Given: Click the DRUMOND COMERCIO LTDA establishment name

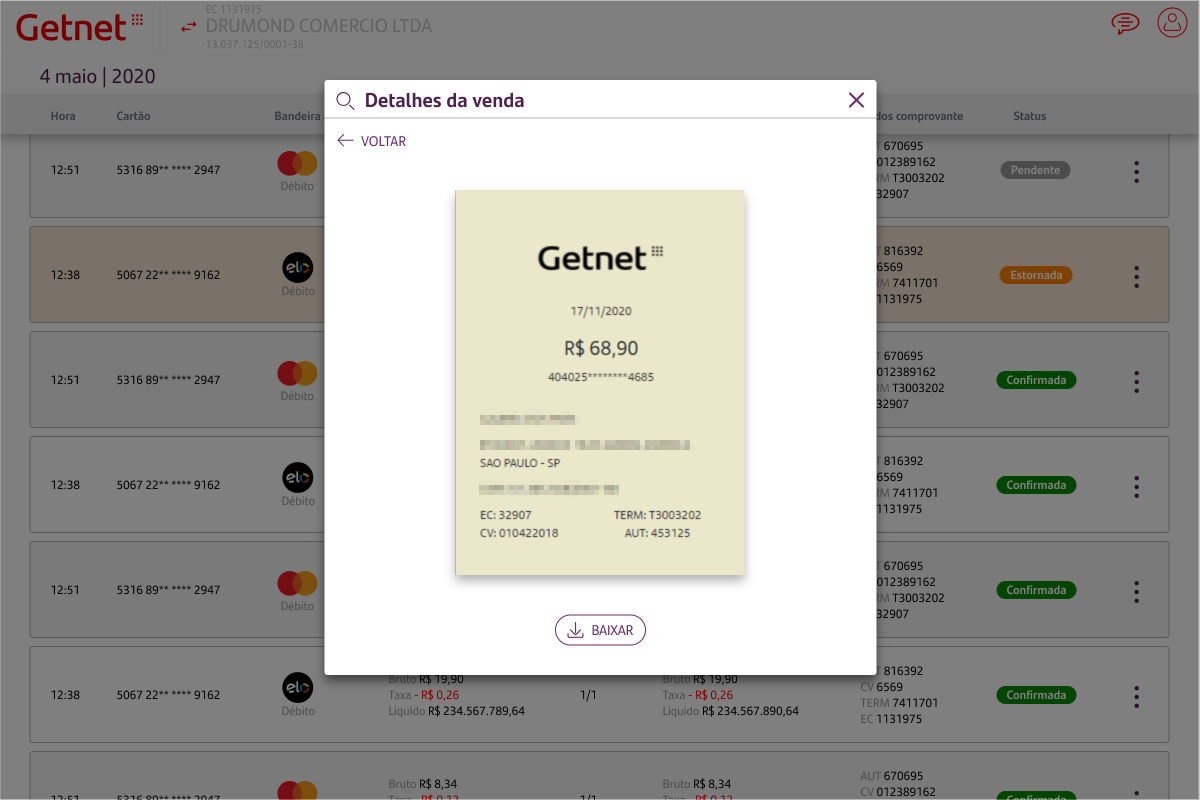Looking at the screenshot, I should (x=319, y=26).
